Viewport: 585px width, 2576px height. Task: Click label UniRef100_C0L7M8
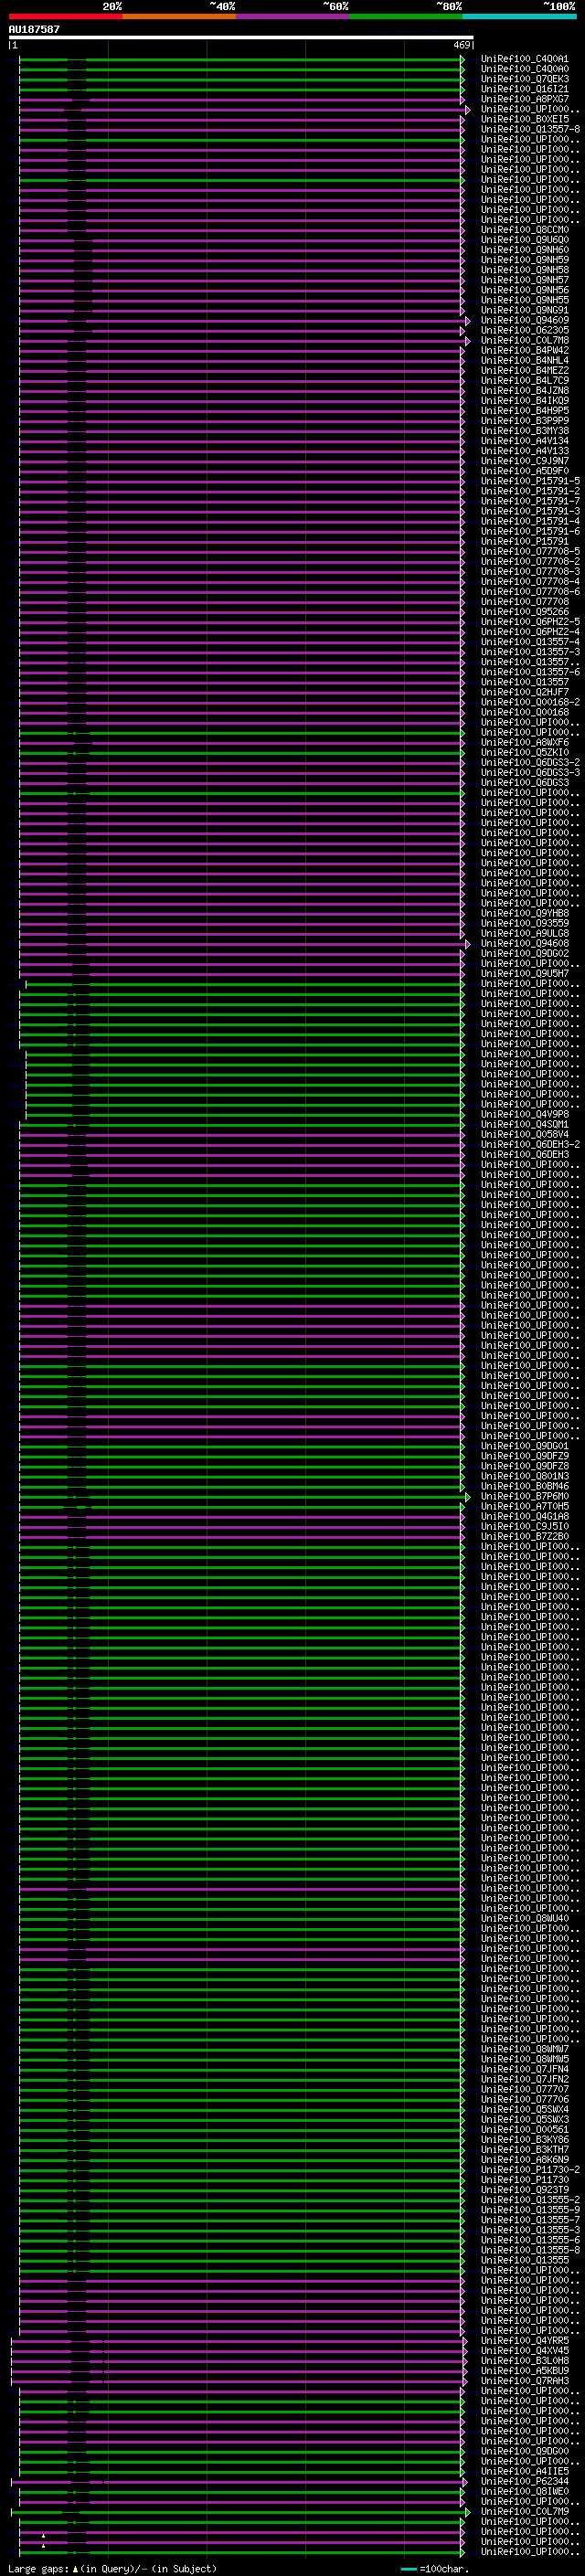(x=525, y=340)
